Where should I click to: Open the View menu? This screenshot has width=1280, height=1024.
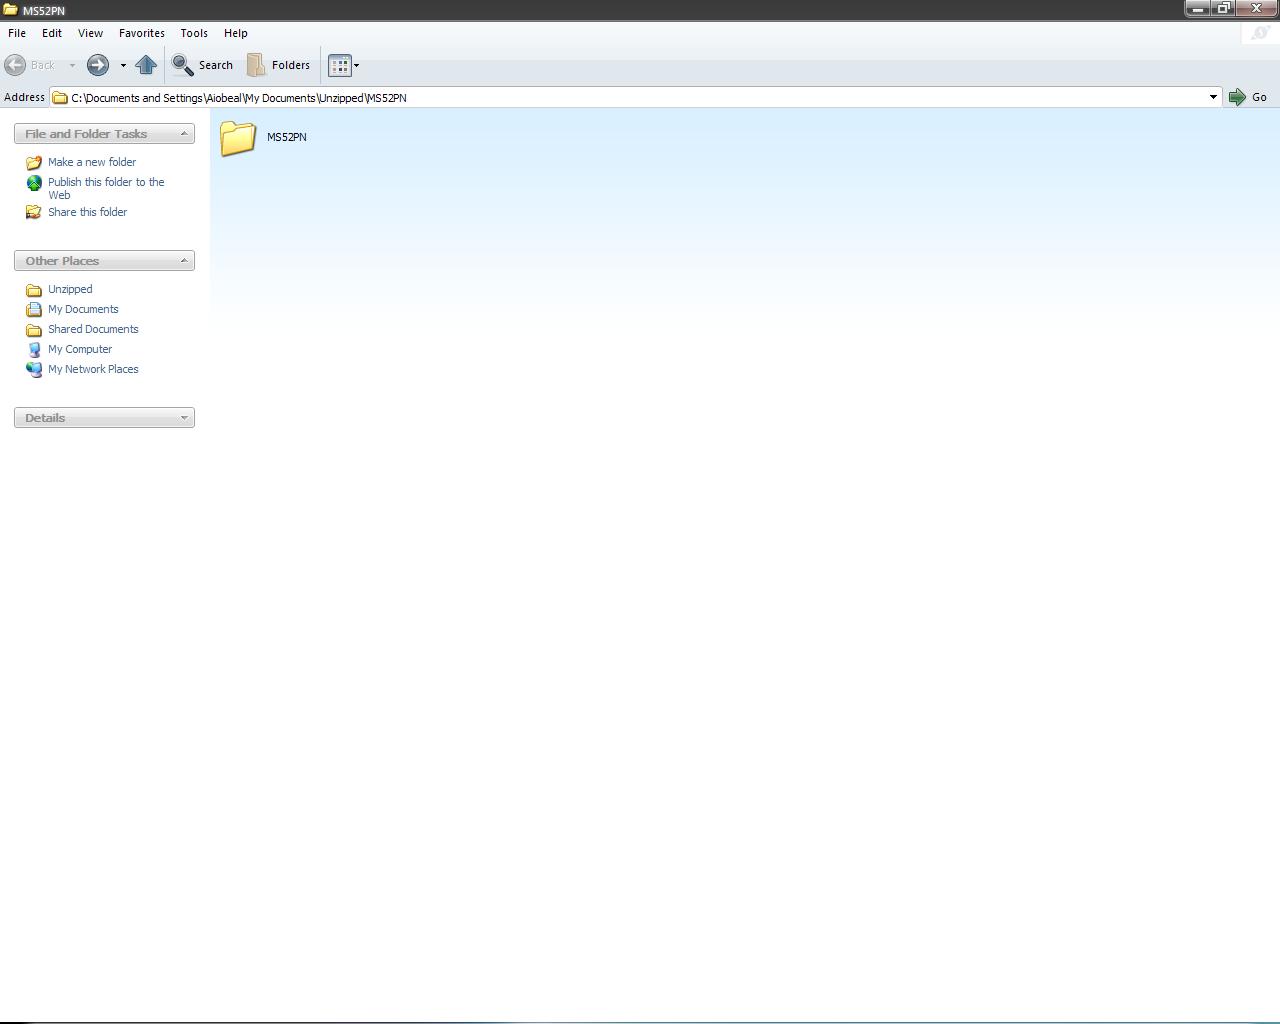[x=90, y=33]
